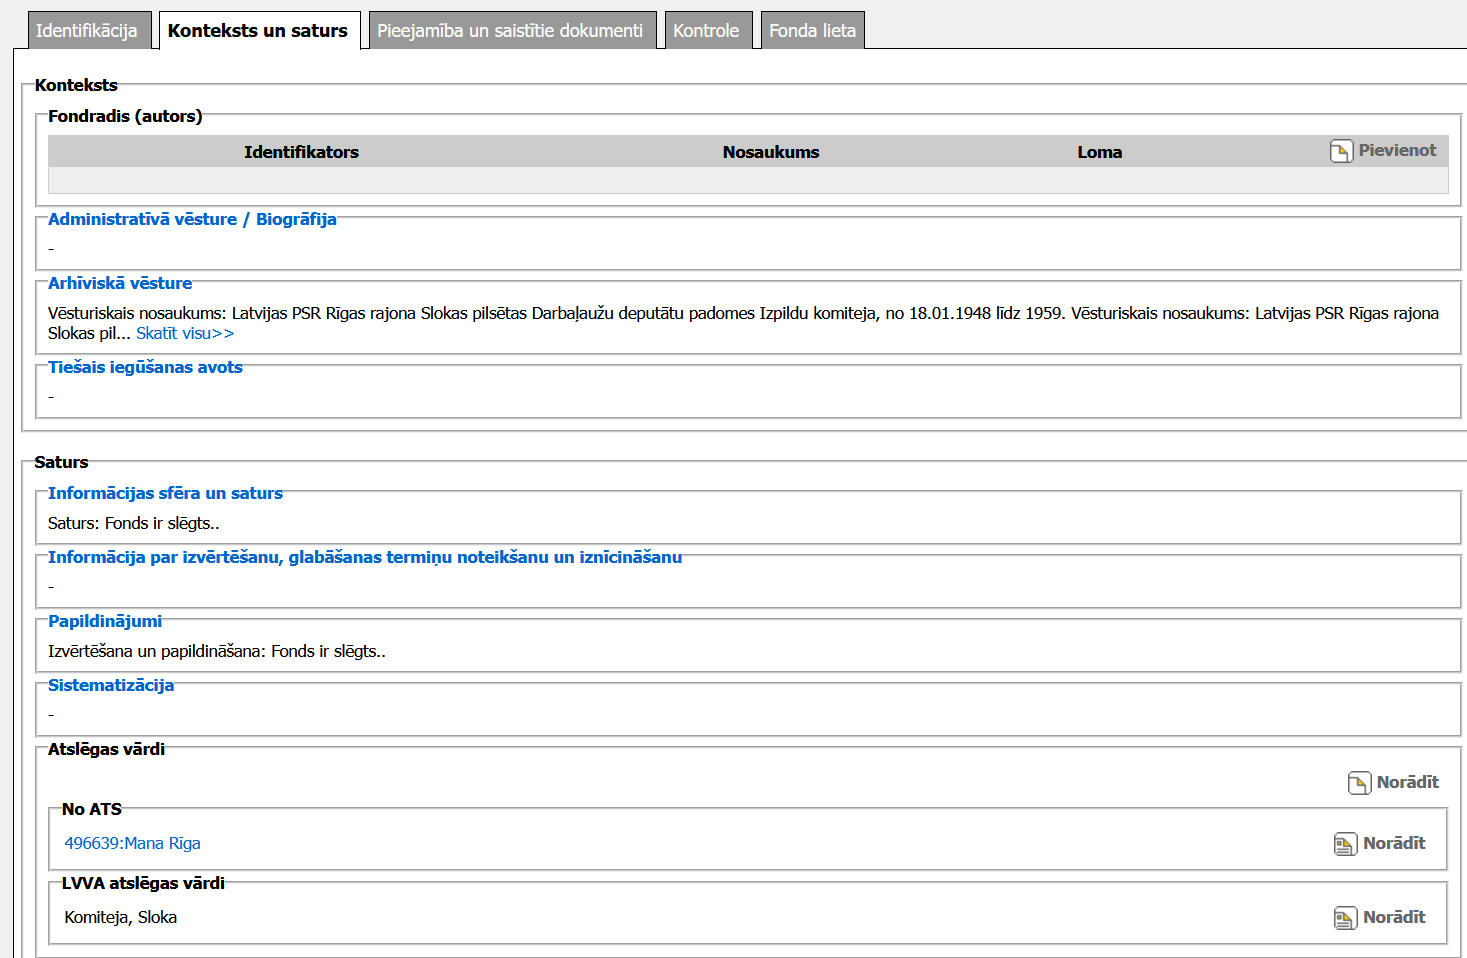
Task: Click the Norādīt icon in No ATS row
Action: point(1345,844)
